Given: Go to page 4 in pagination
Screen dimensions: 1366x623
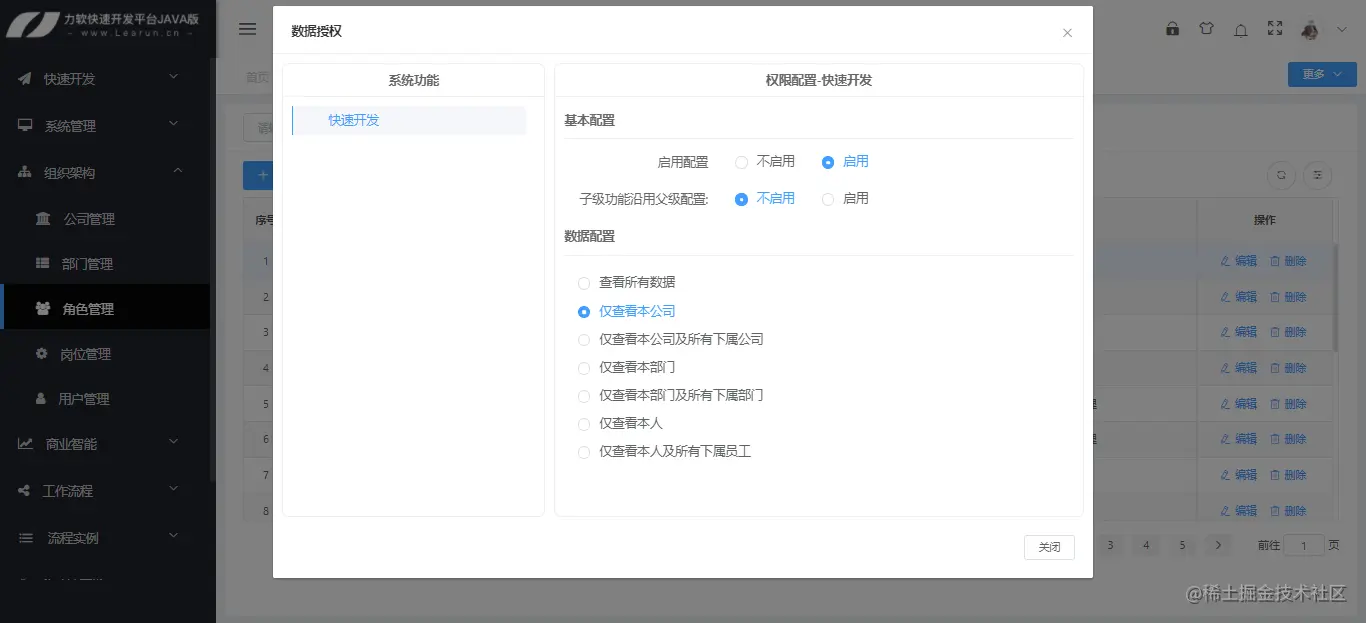Looking at the screenshot, I should (1146, 545).
